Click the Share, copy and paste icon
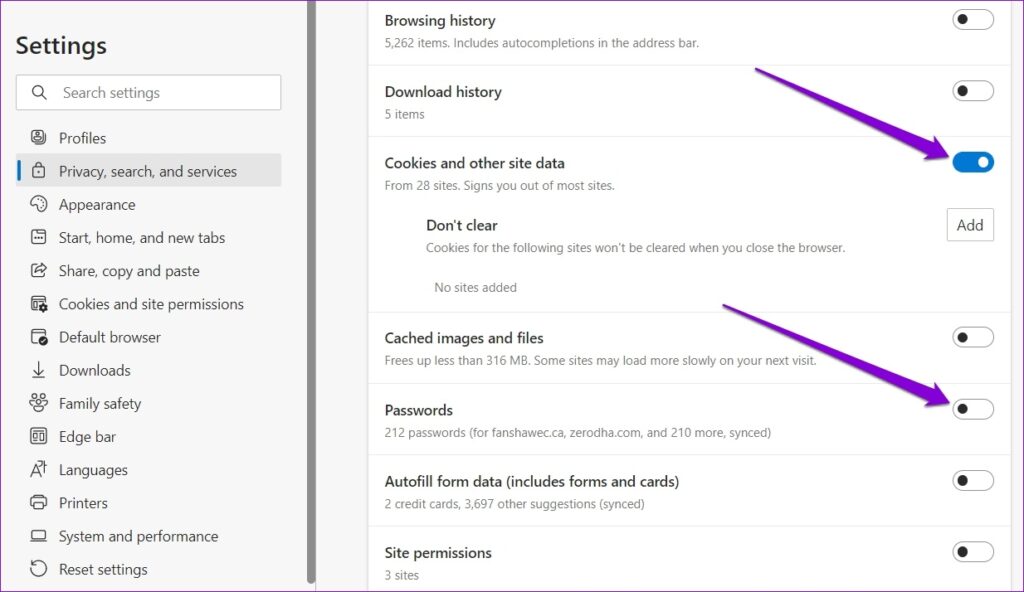This screenshot has height=592, width=1024. pos(37,270)
